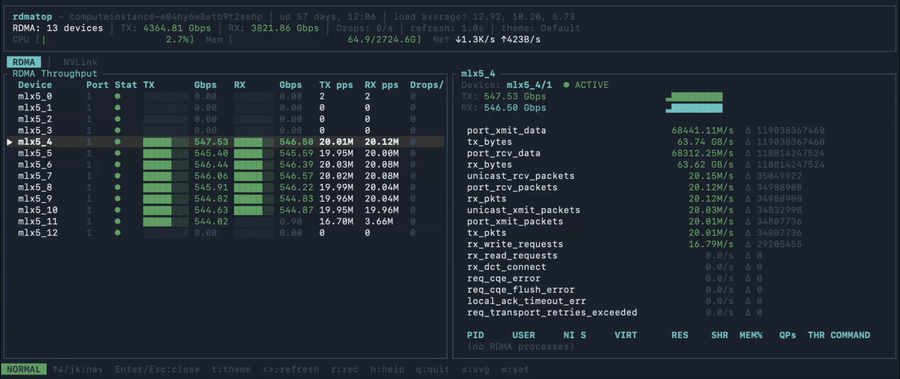Select device mlx5_7 in the list
This screenshot has height=379, width=900.
pyautogui.click(x=35, y=176)
